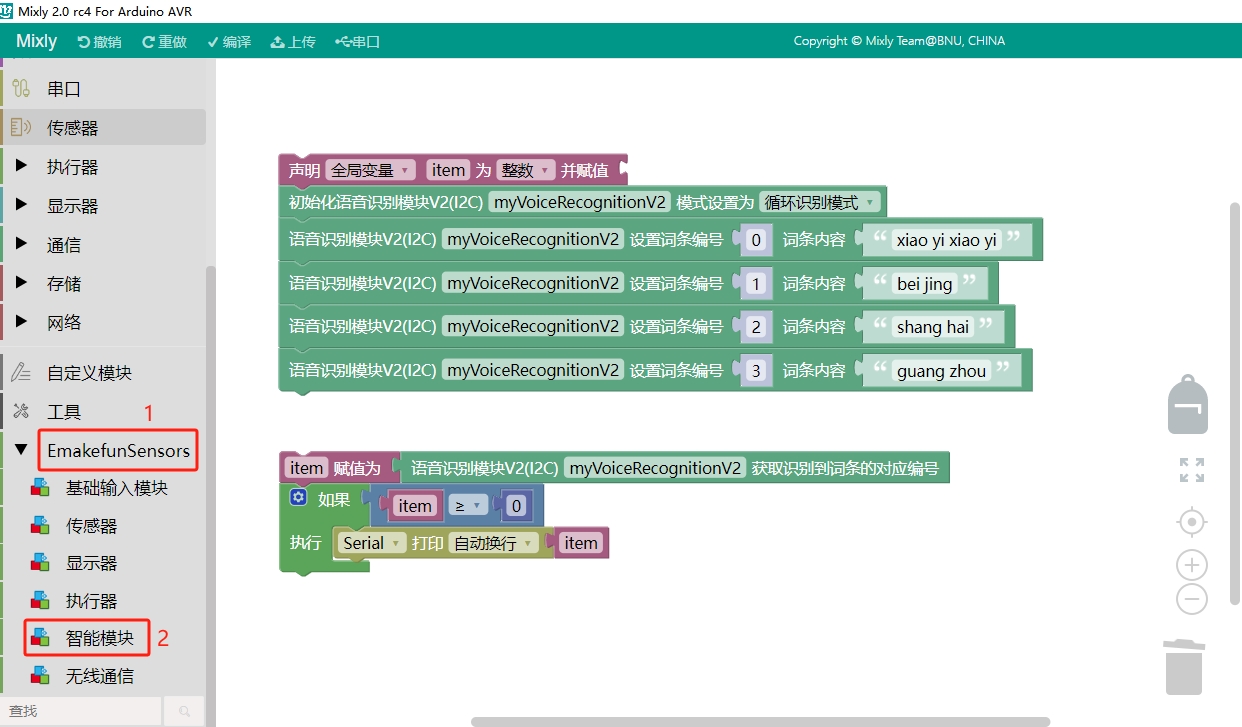Click the Mixly logo in header
The image size is (1242, 727).
37,41
